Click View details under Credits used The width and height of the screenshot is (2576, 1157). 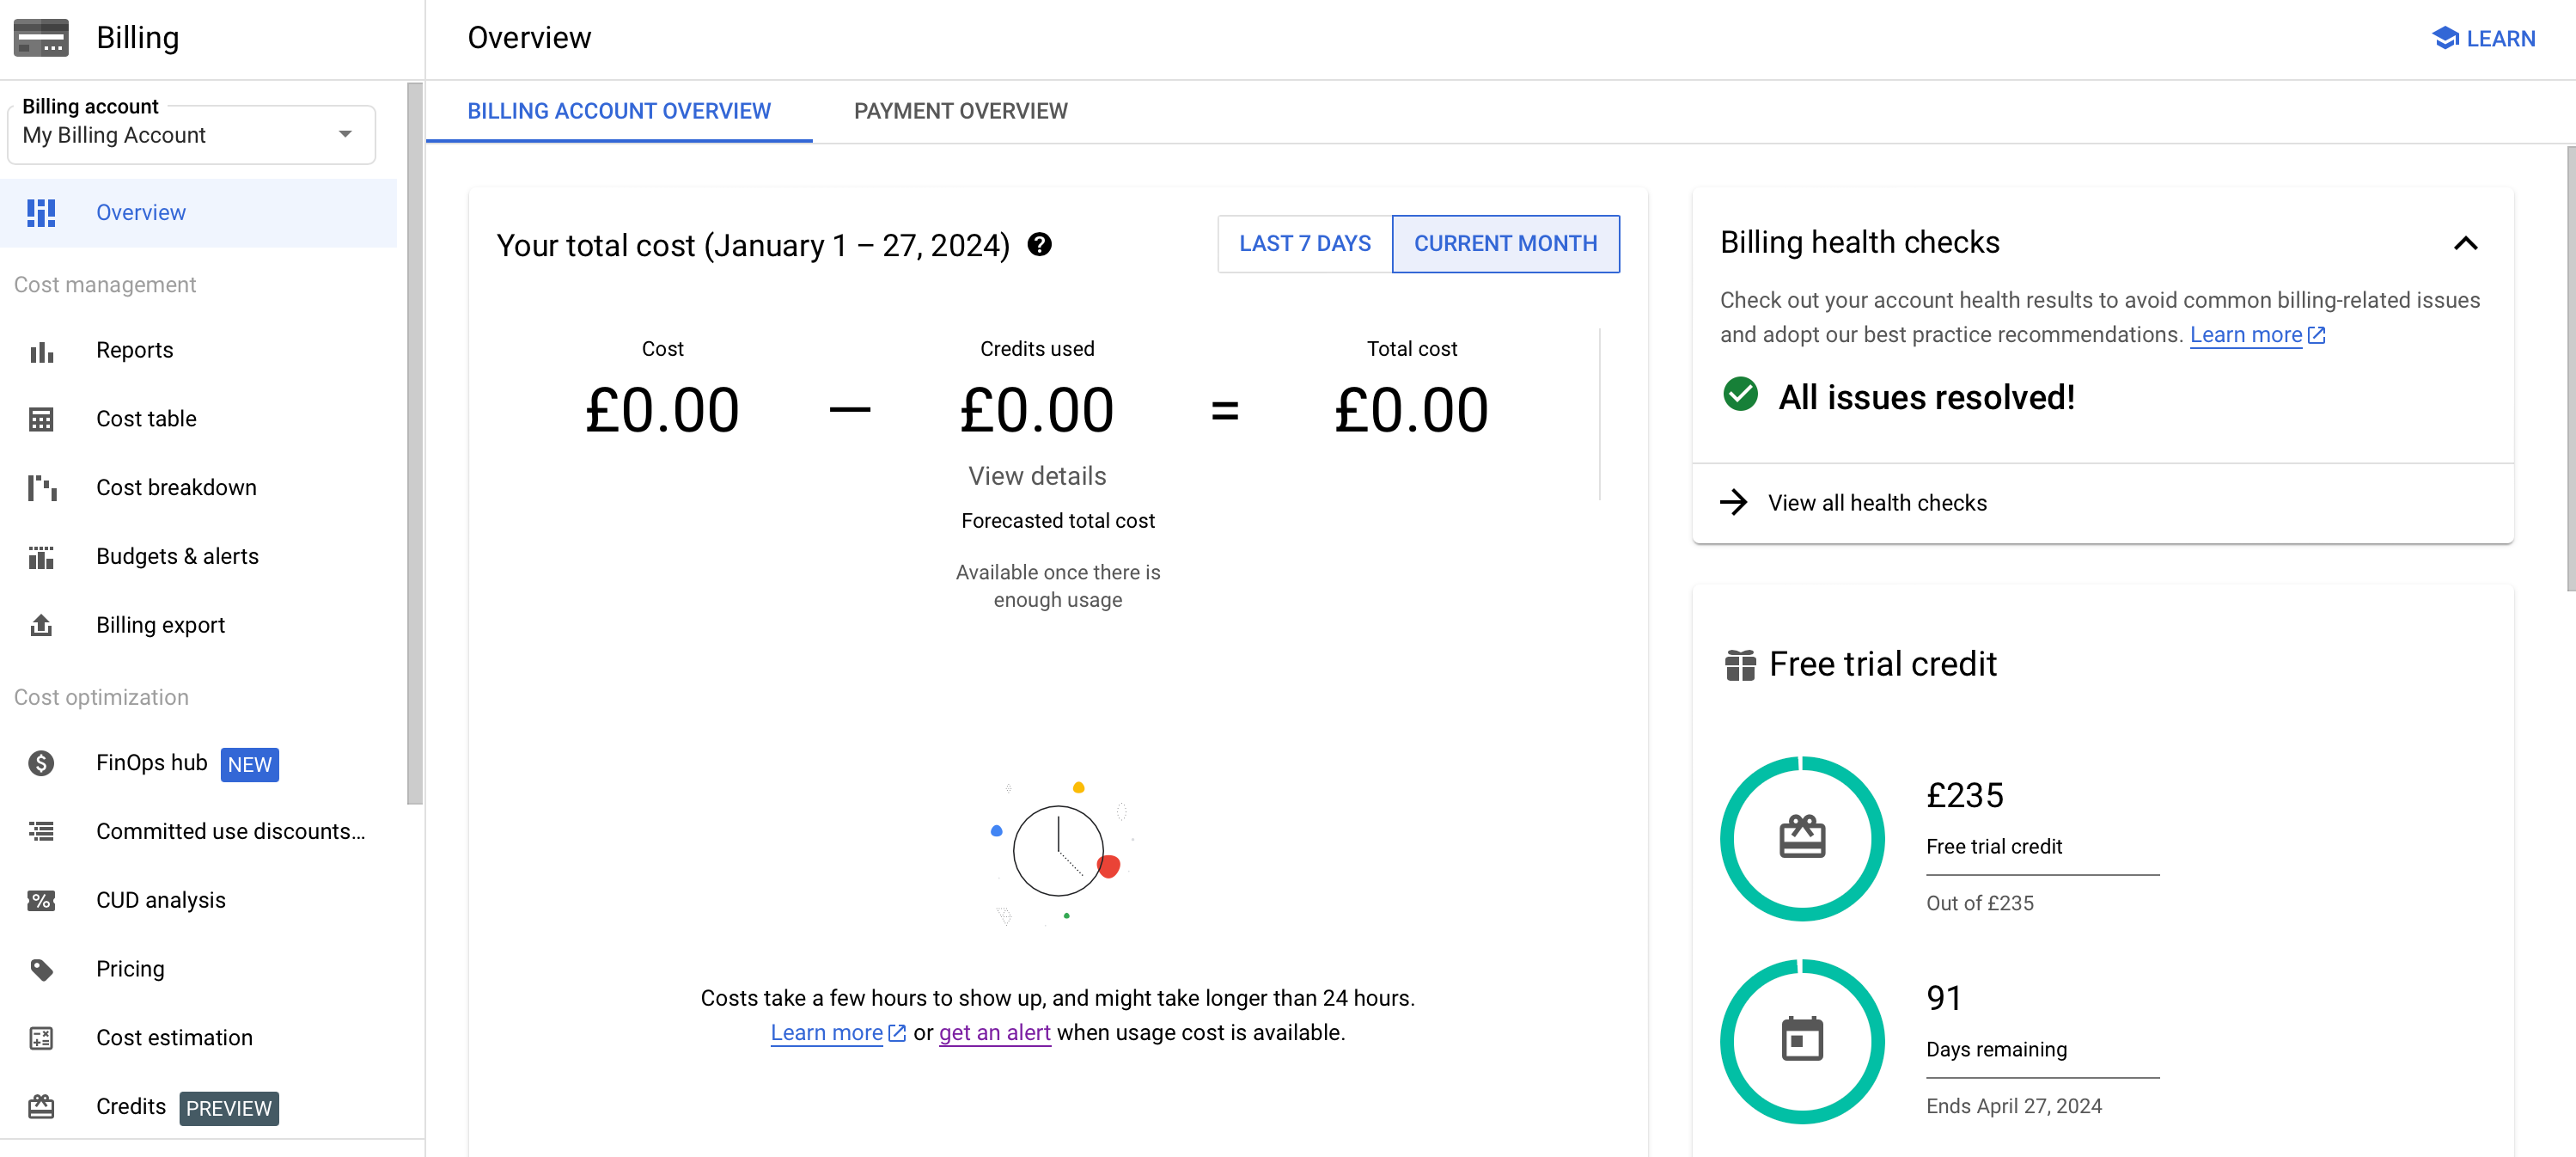tap(1037, 477)
